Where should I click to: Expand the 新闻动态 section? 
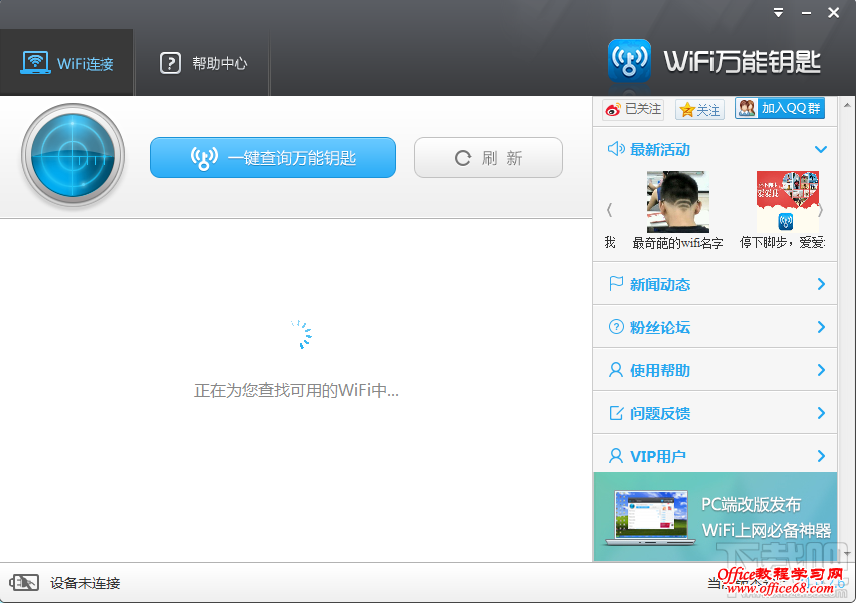click(x=821, y=283)
